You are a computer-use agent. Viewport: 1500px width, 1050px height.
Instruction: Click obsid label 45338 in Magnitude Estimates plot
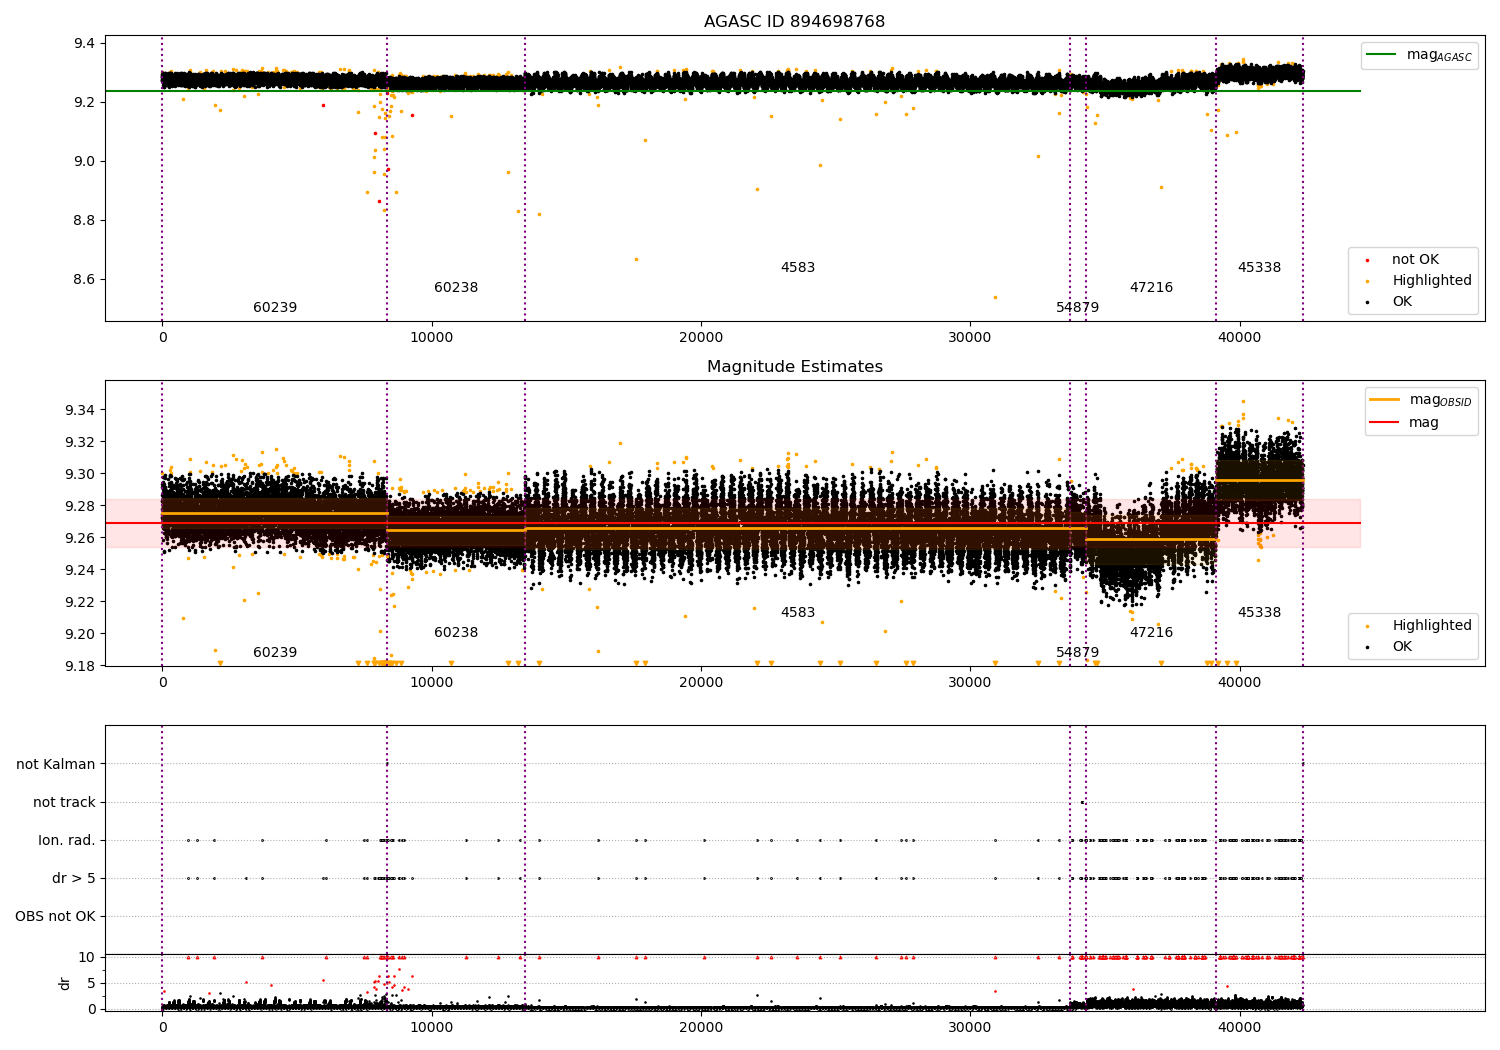(1259, 612)
